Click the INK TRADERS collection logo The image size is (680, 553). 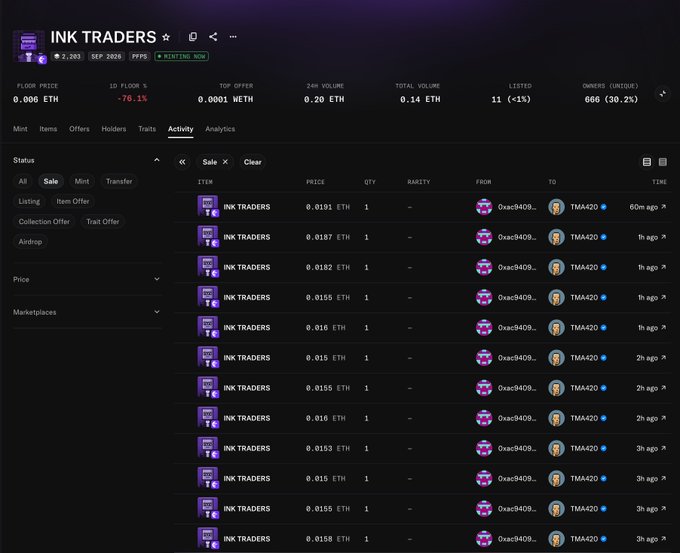29,47
